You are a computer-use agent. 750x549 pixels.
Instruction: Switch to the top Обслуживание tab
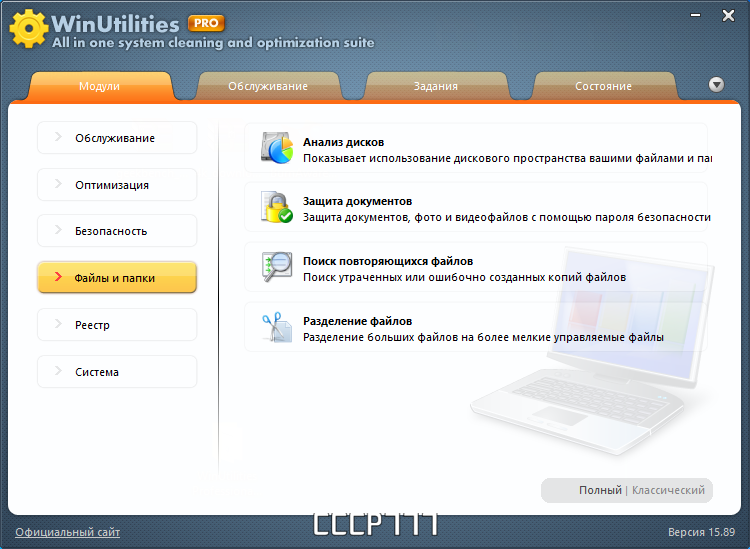268,86
